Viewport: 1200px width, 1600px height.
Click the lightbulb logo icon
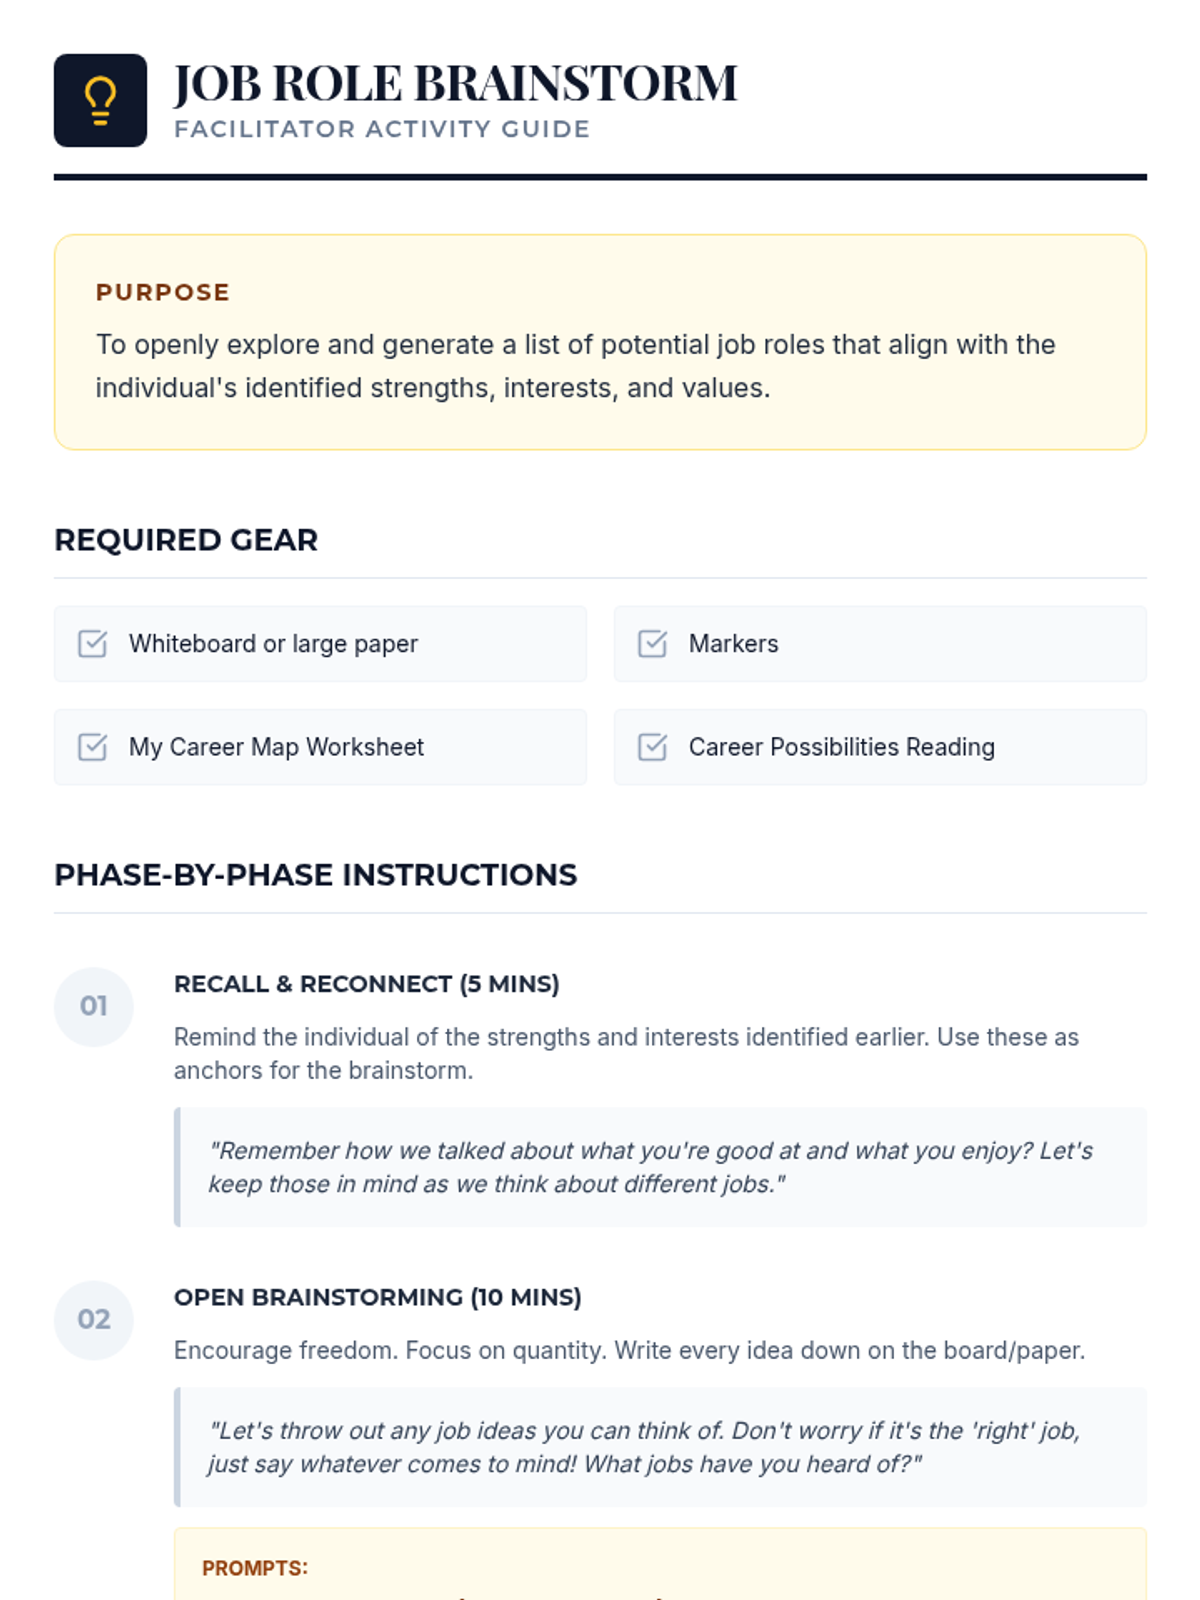tap(100, 101)
